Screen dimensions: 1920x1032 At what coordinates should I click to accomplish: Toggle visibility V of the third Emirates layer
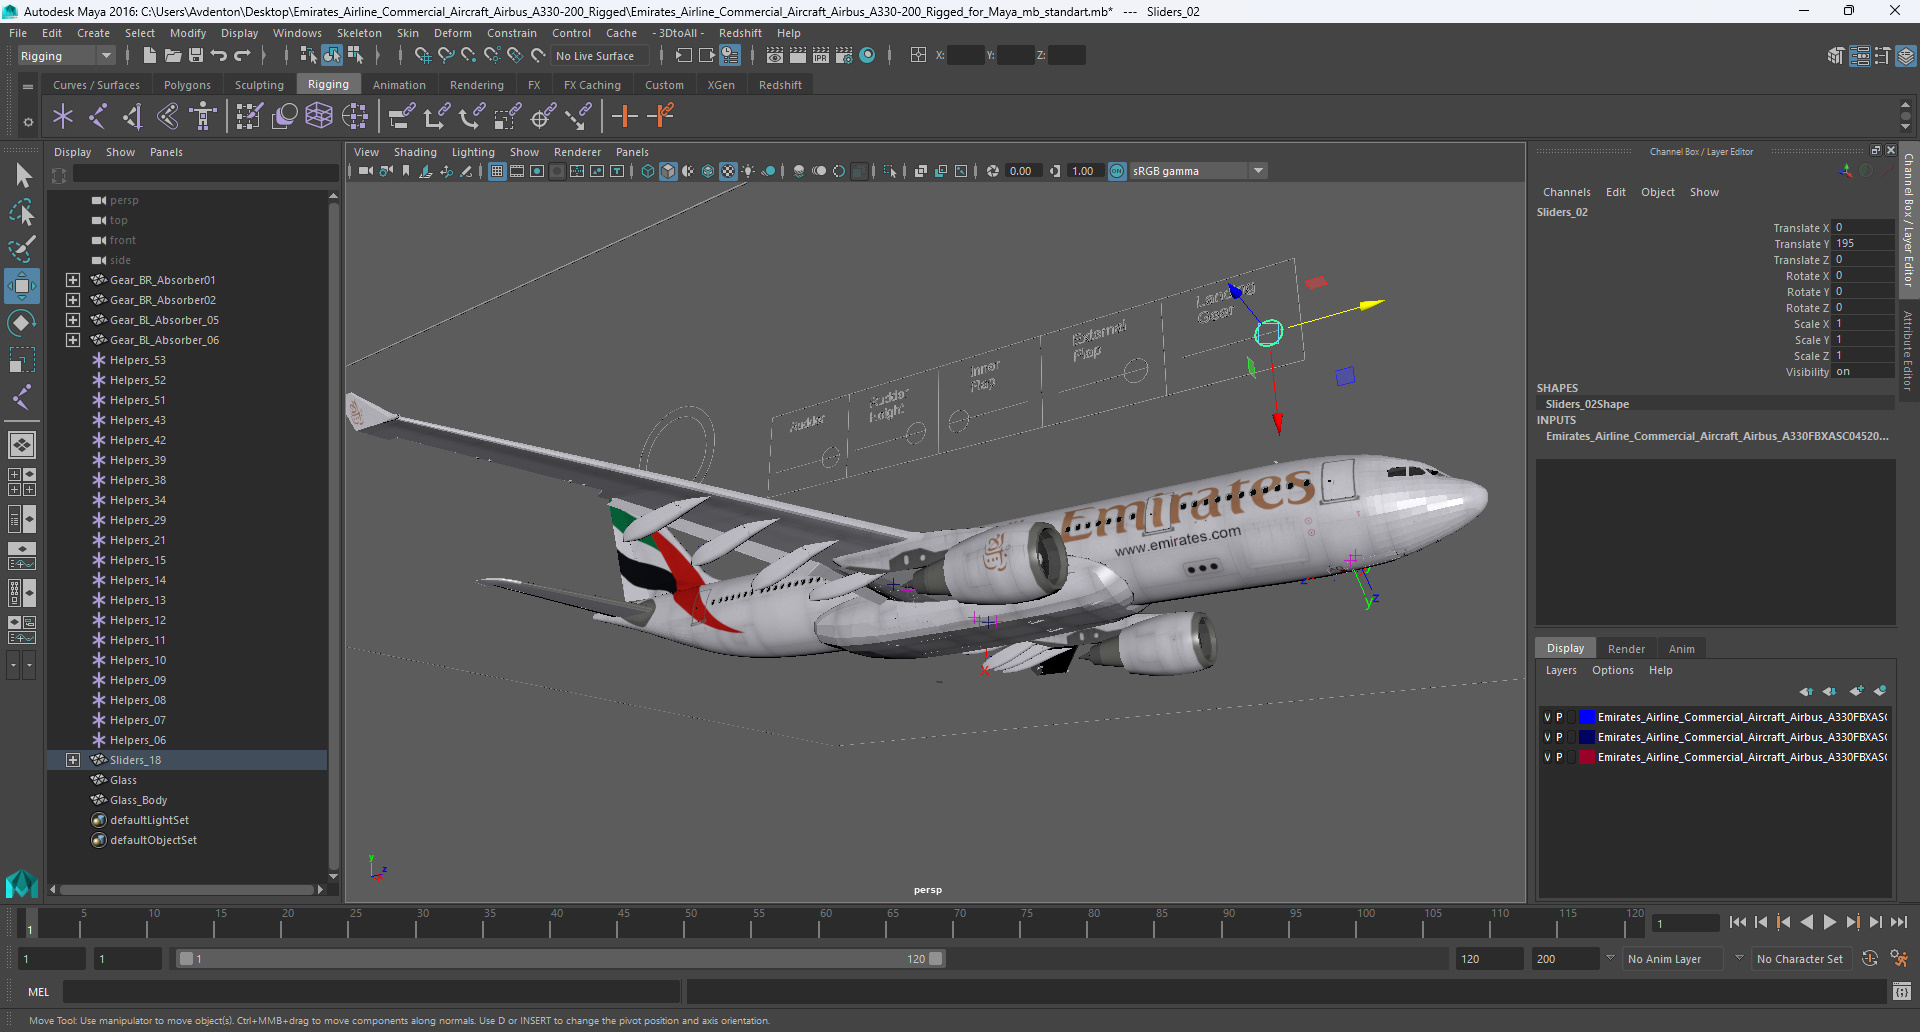1546,757
